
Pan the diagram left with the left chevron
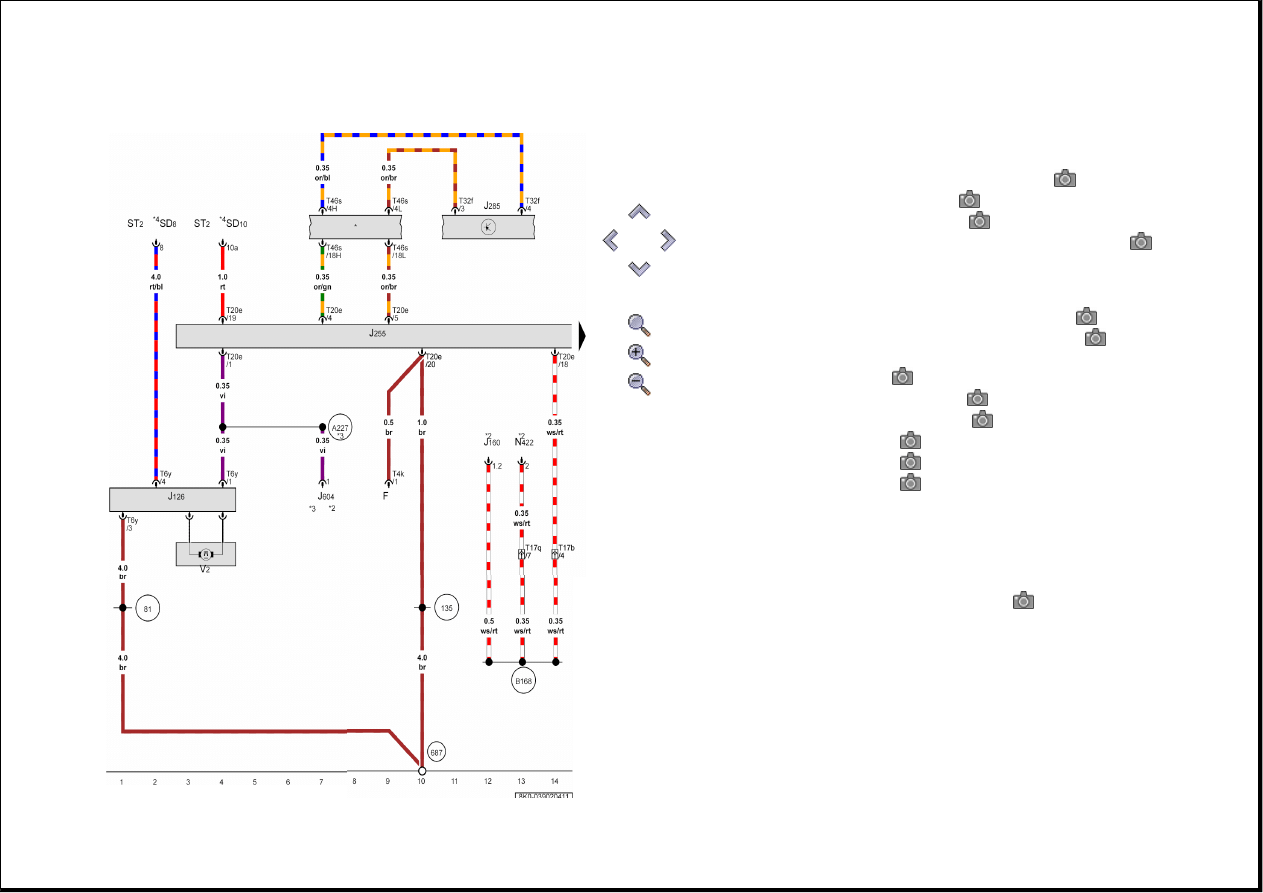pyautogui.click(x=611, y=240)
